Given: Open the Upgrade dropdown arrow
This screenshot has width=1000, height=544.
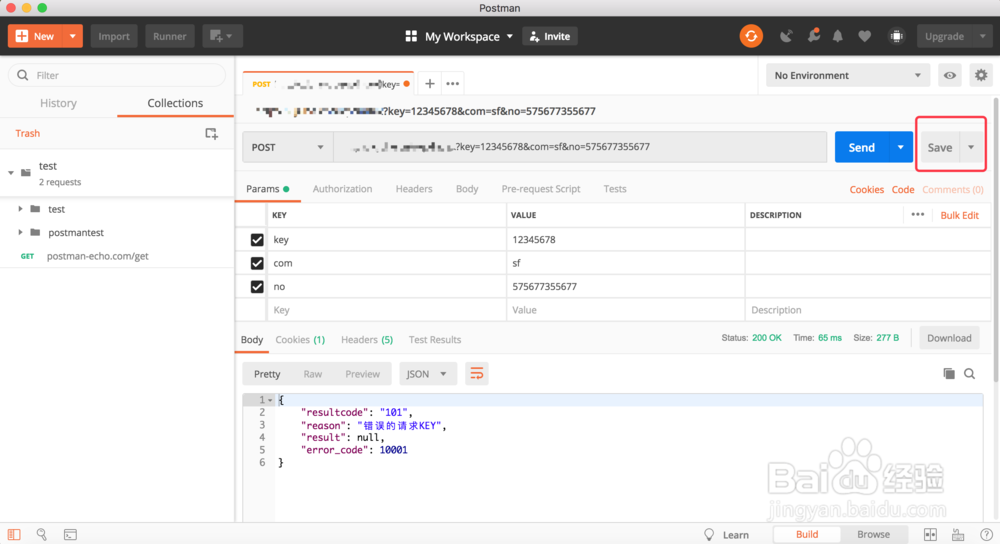Looking at the screenshot, I should [982, 36].
